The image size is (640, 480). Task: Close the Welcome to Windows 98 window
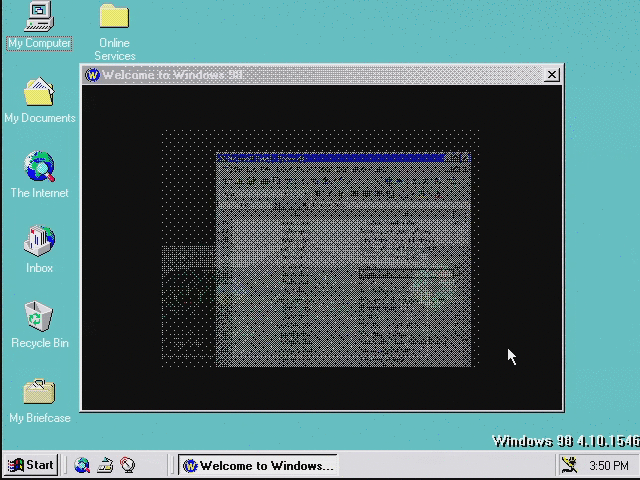point(551,75)
